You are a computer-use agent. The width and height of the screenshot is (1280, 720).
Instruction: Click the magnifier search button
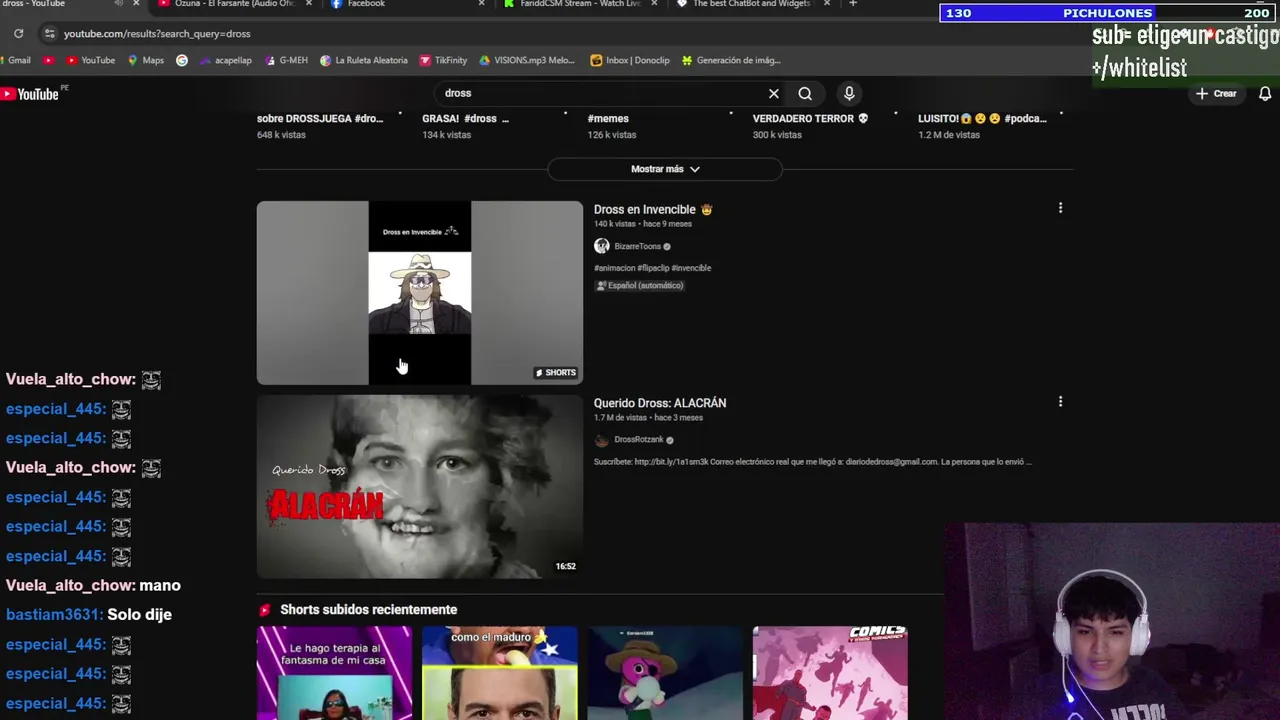[x=805, y=93]
